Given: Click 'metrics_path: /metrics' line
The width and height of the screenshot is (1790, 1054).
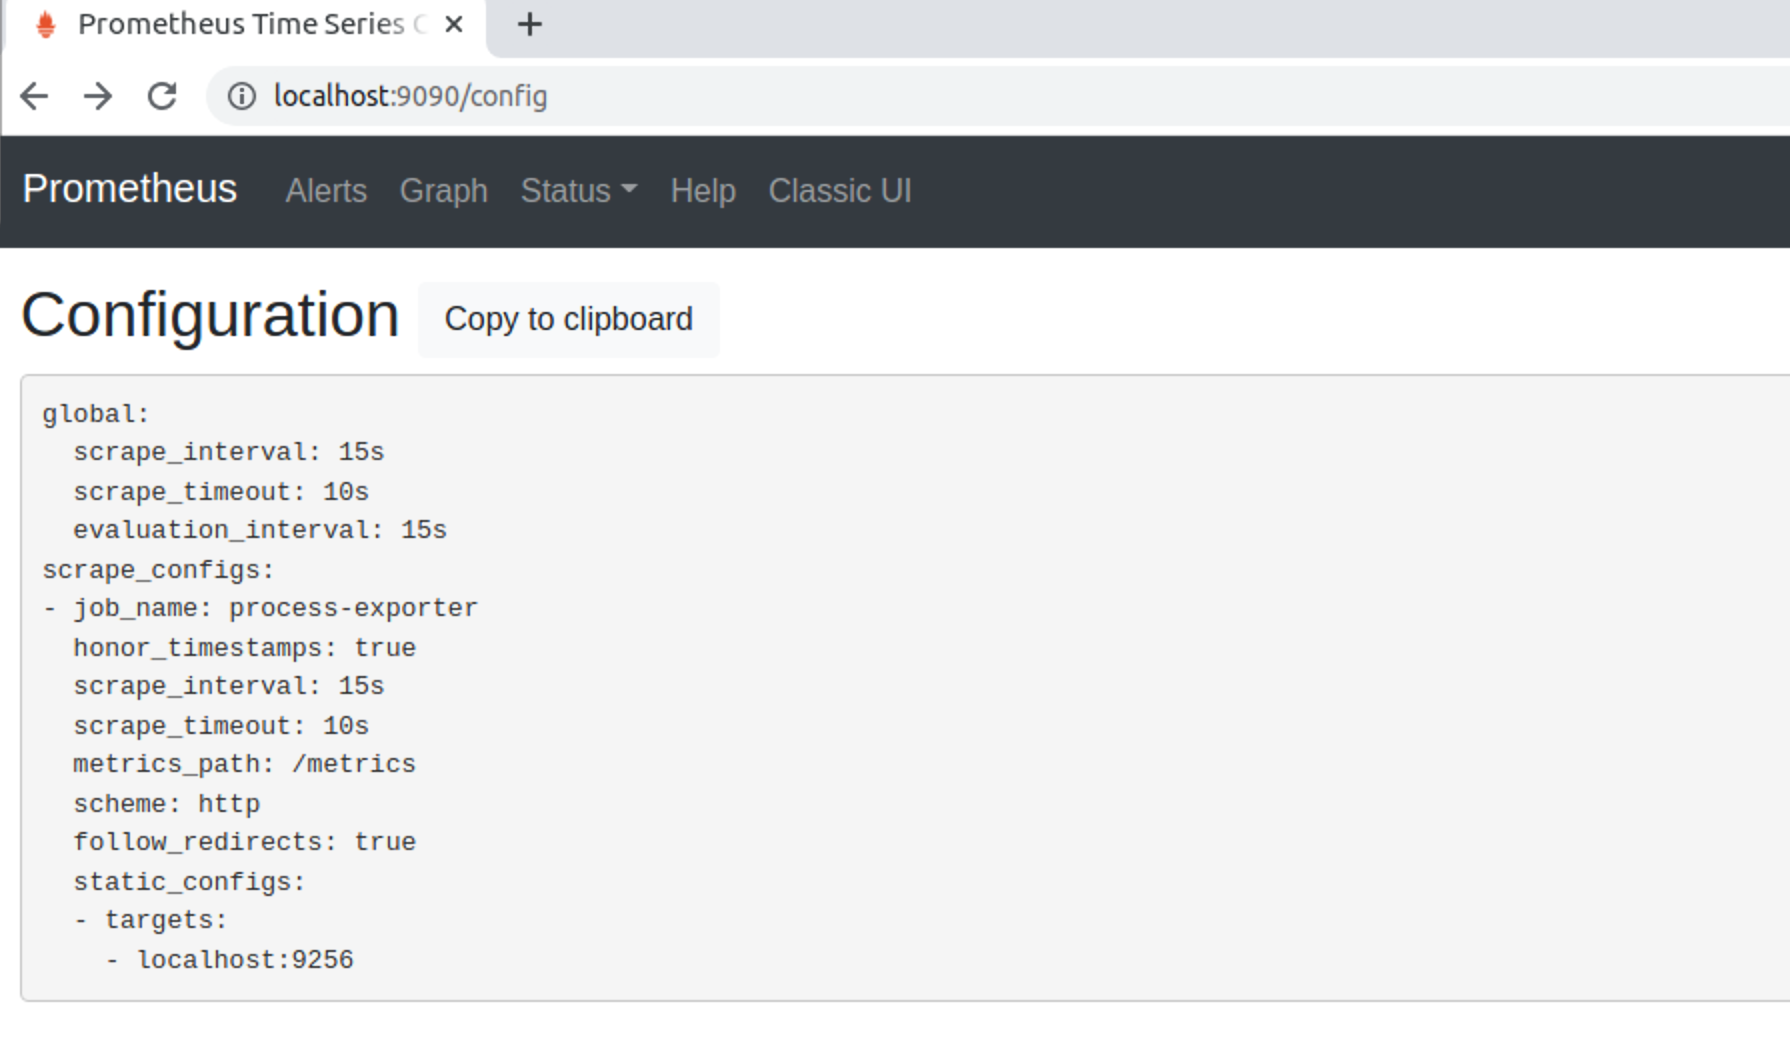Looking at the screenshot, I should [244, 764].
